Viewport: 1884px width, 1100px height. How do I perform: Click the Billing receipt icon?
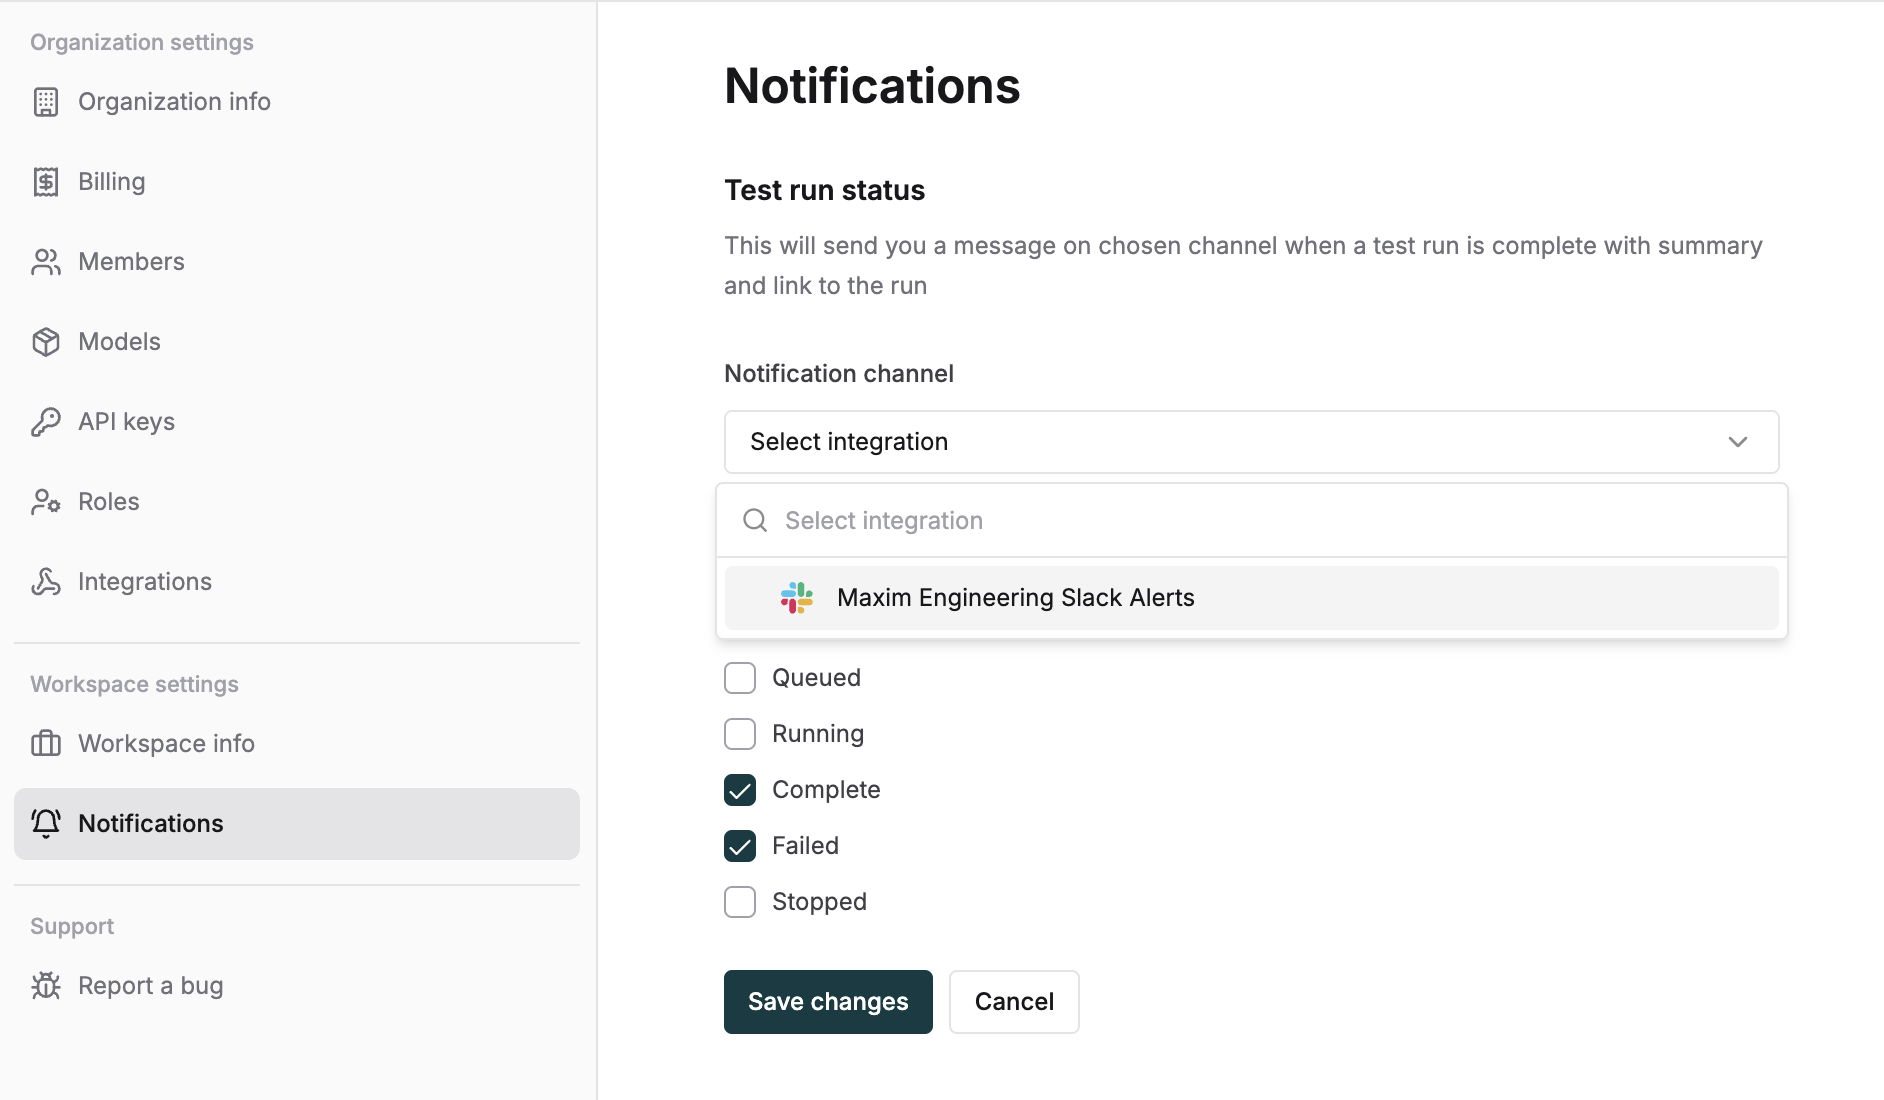46,182
